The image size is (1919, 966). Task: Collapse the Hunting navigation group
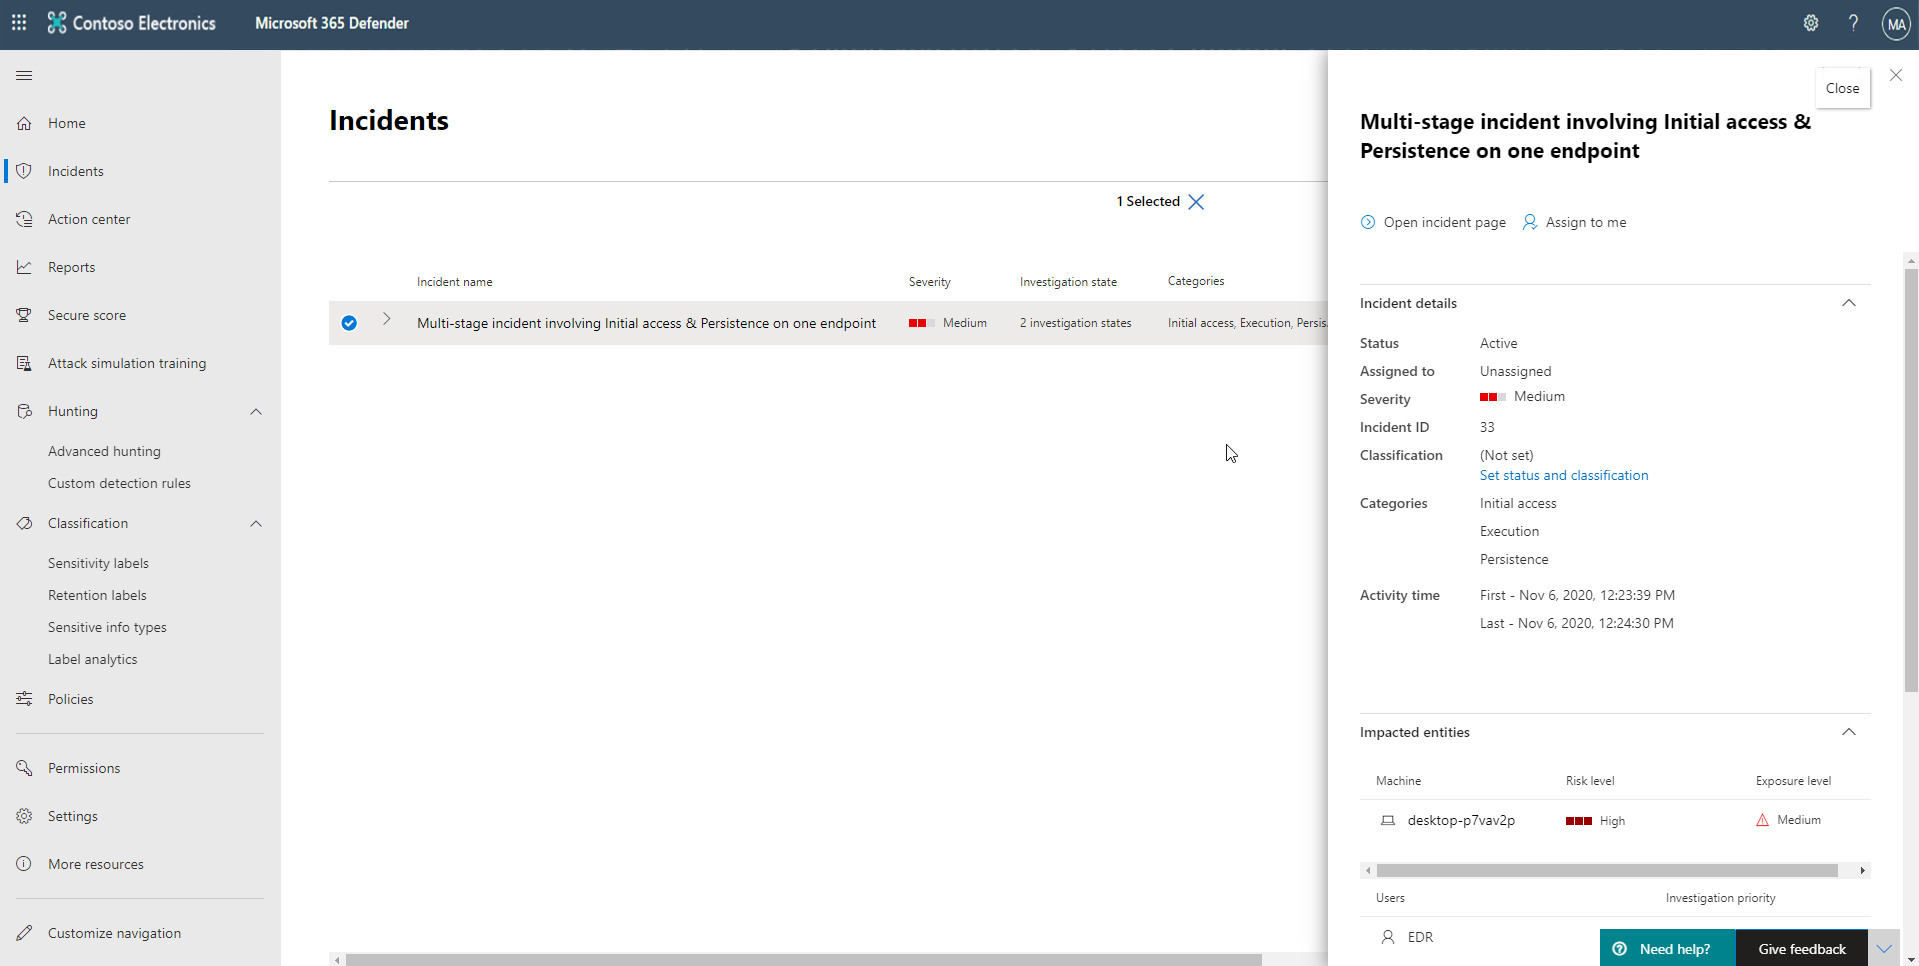click(x=256, y=412)
